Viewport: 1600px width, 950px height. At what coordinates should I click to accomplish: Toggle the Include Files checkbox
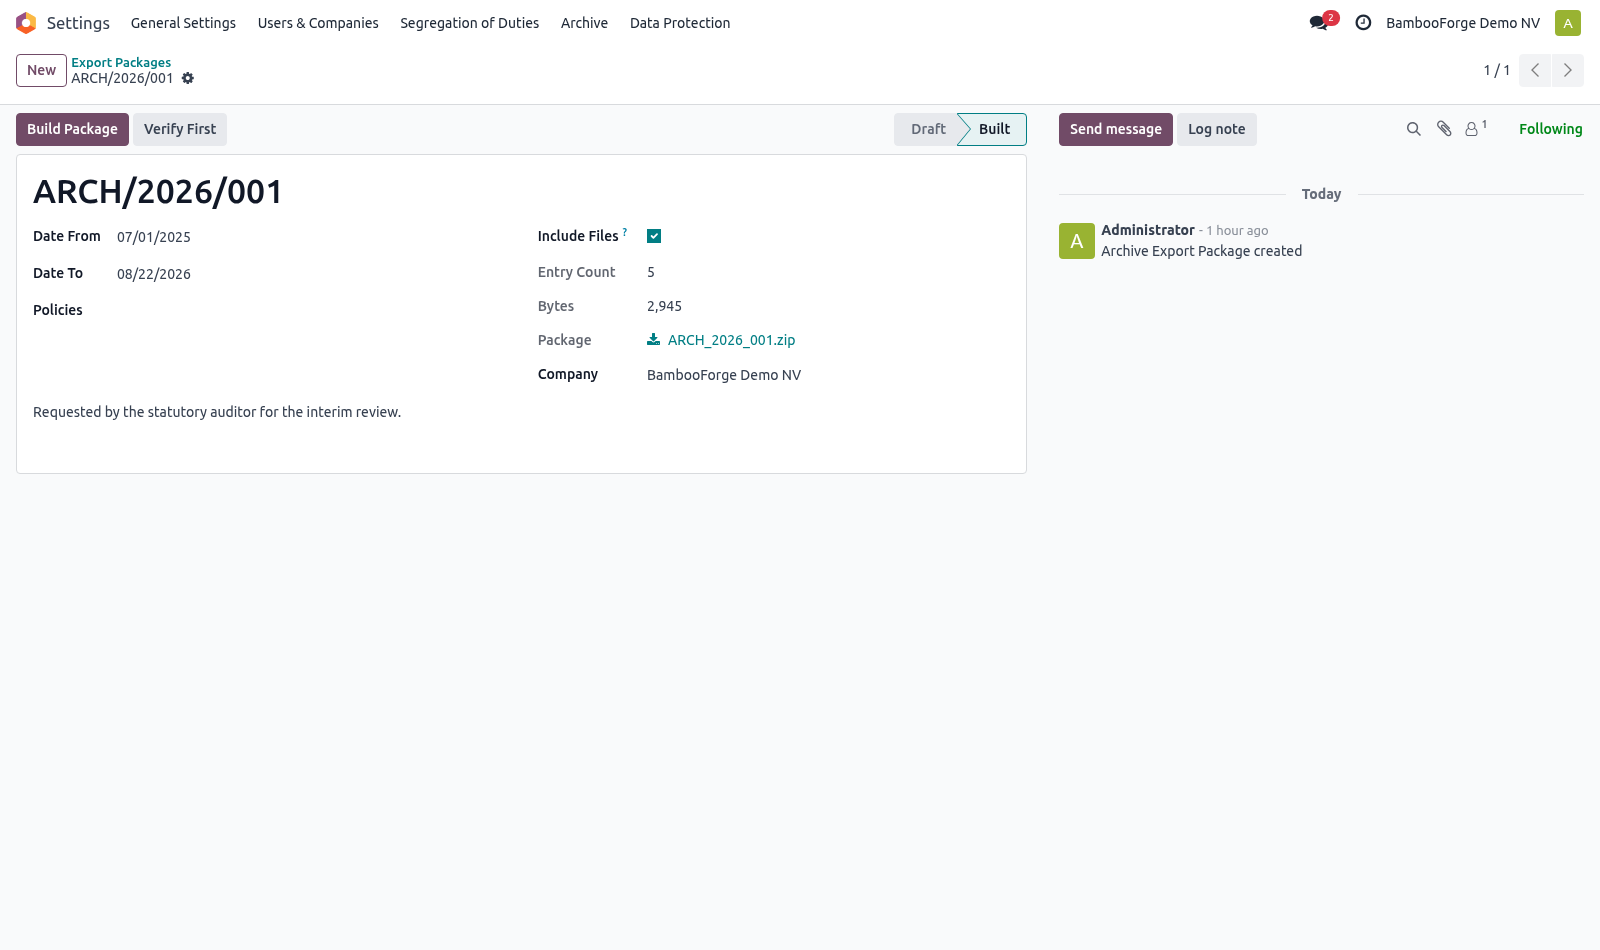(x=654, y=236)
